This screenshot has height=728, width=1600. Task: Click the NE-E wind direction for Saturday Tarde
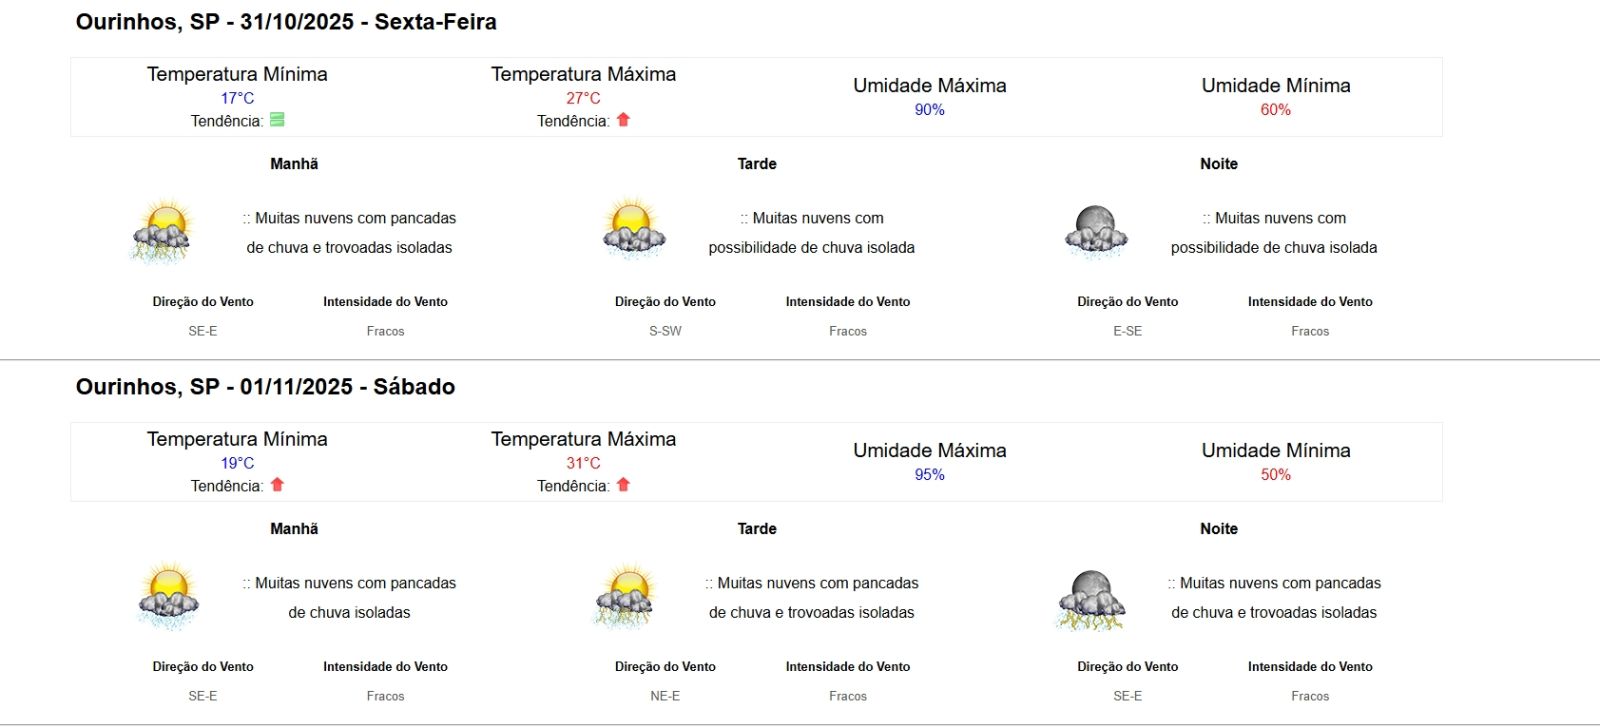pyautogui.click(x=665, y=696)
